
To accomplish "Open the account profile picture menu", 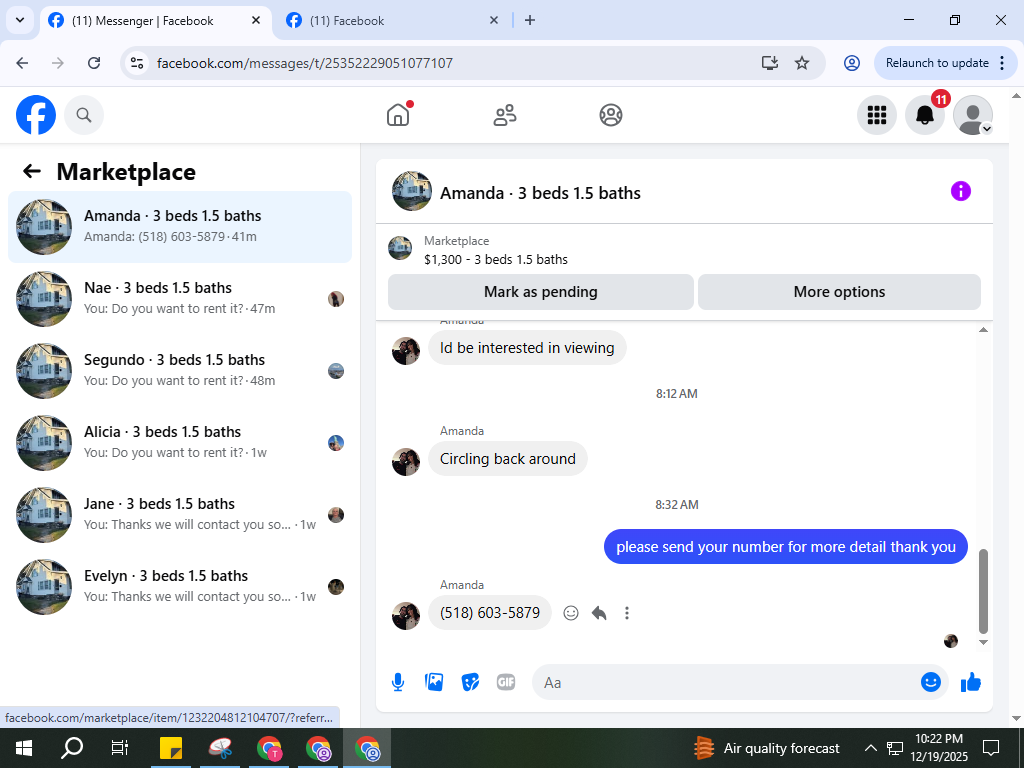I will [972, 115].
